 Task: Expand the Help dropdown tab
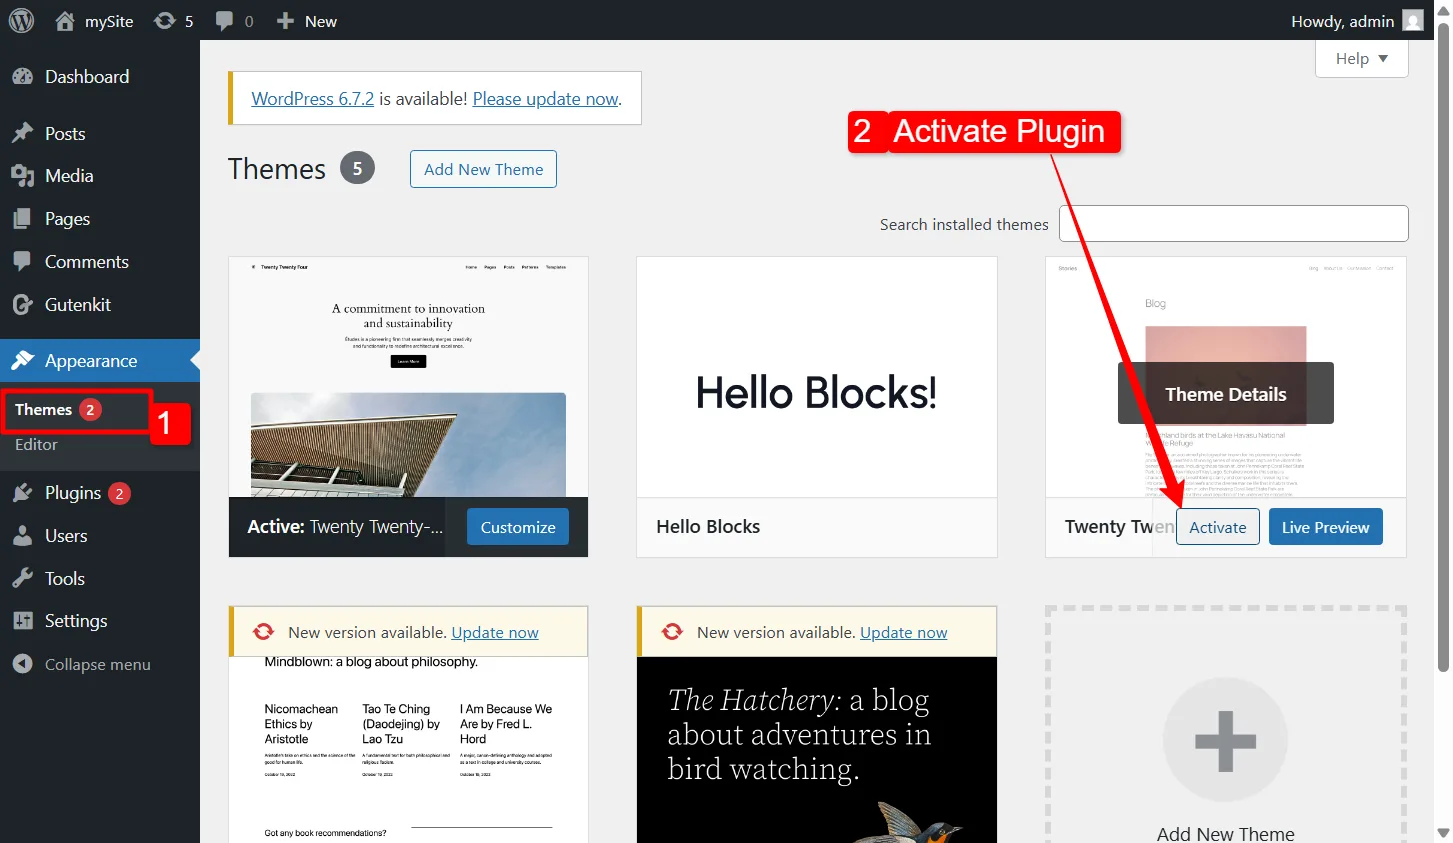tap(1361, 59)
